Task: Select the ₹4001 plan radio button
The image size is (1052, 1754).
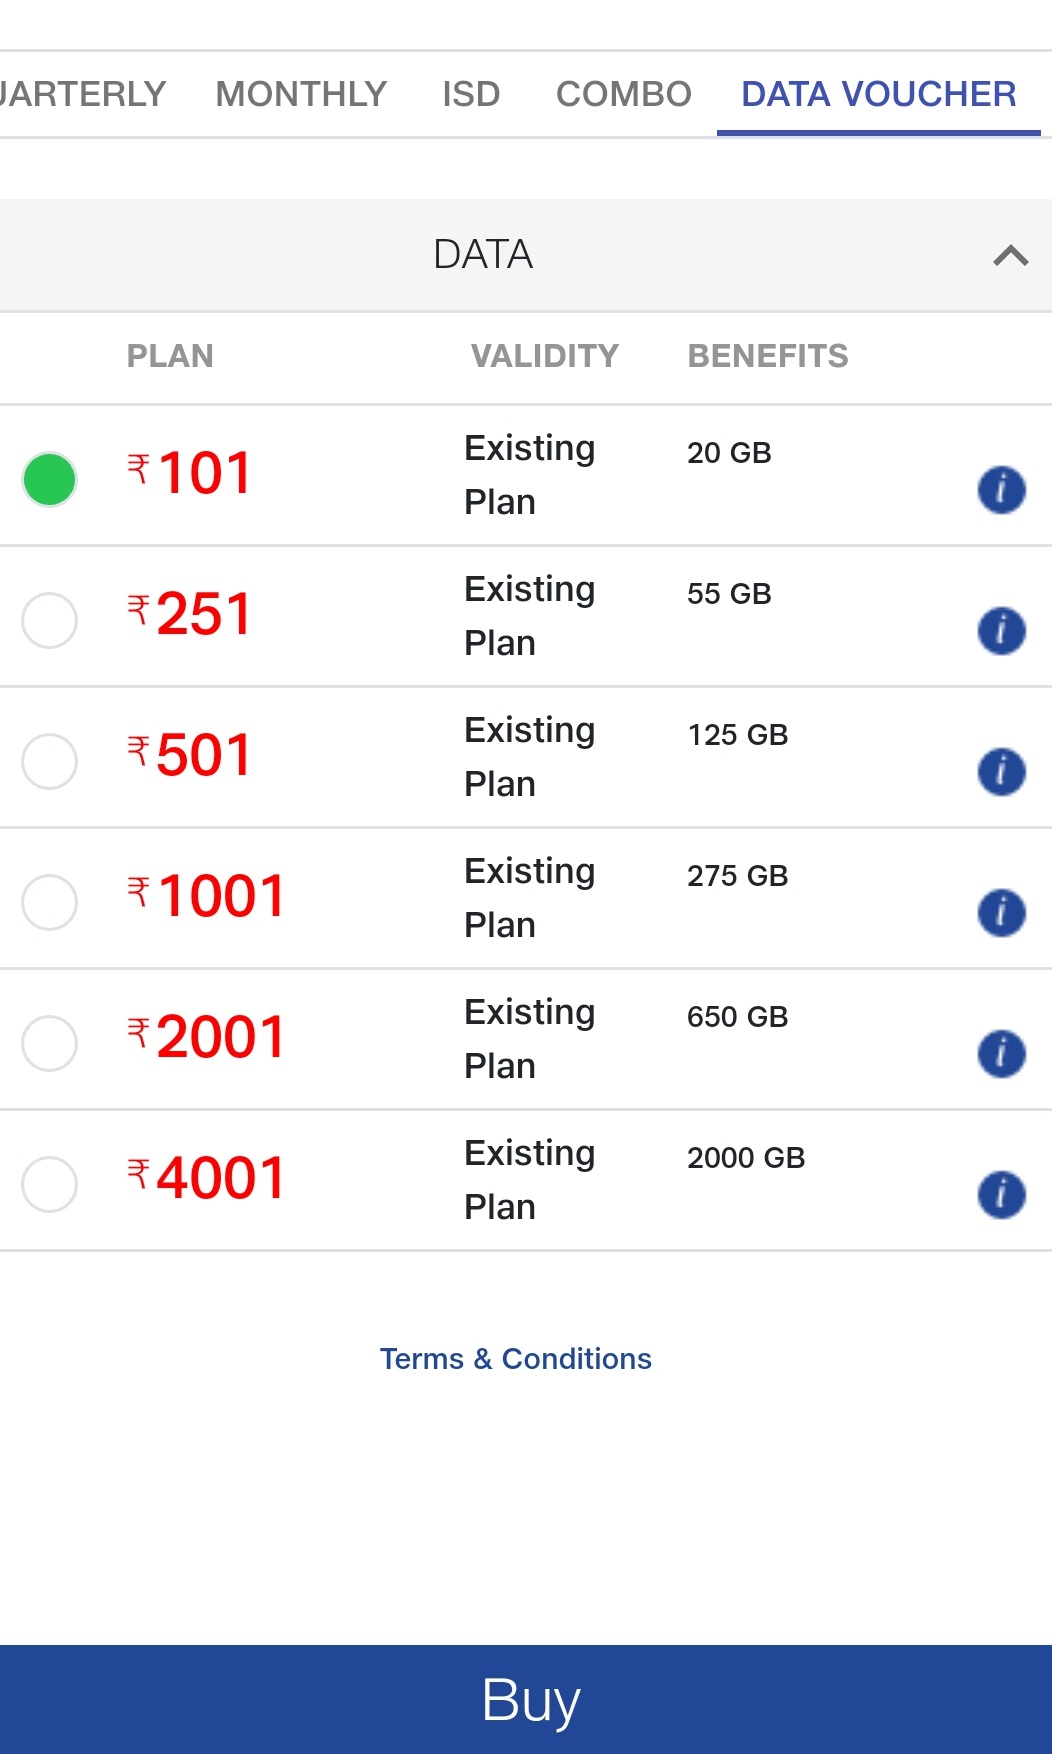Action: coord(50,1184)
